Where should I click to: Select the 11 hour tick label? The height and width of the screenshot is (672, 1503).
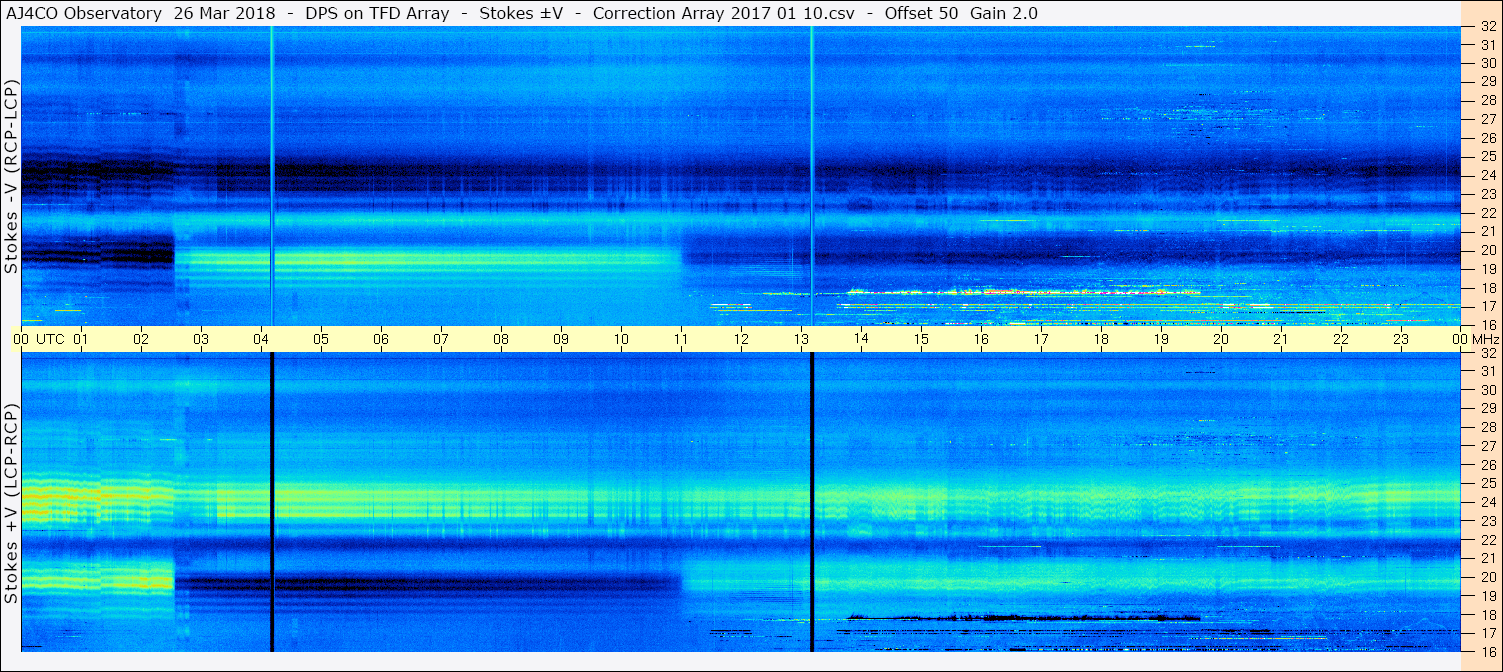click(681, 339)
